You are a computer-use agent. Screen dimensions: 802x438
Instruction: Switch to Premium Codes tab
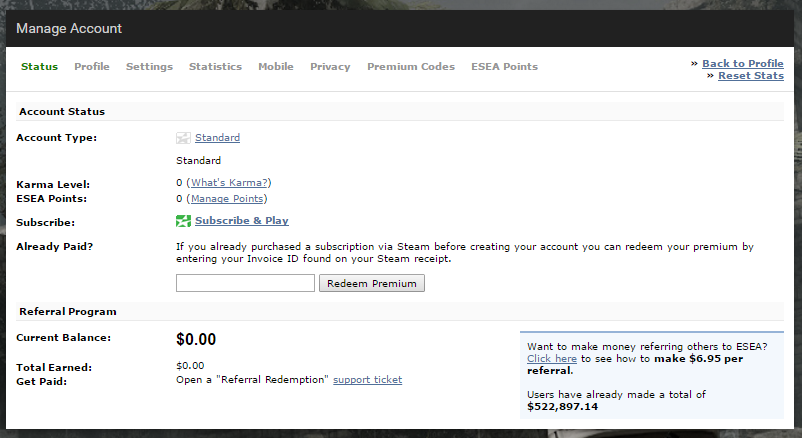(x=411, y=67)
